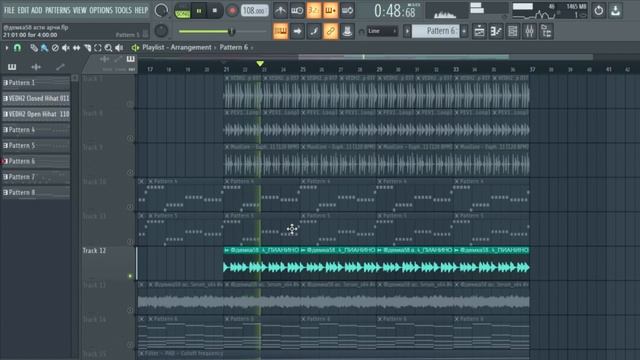
Task: Open the Playlist view icon
Action: [x=479, y=31]
